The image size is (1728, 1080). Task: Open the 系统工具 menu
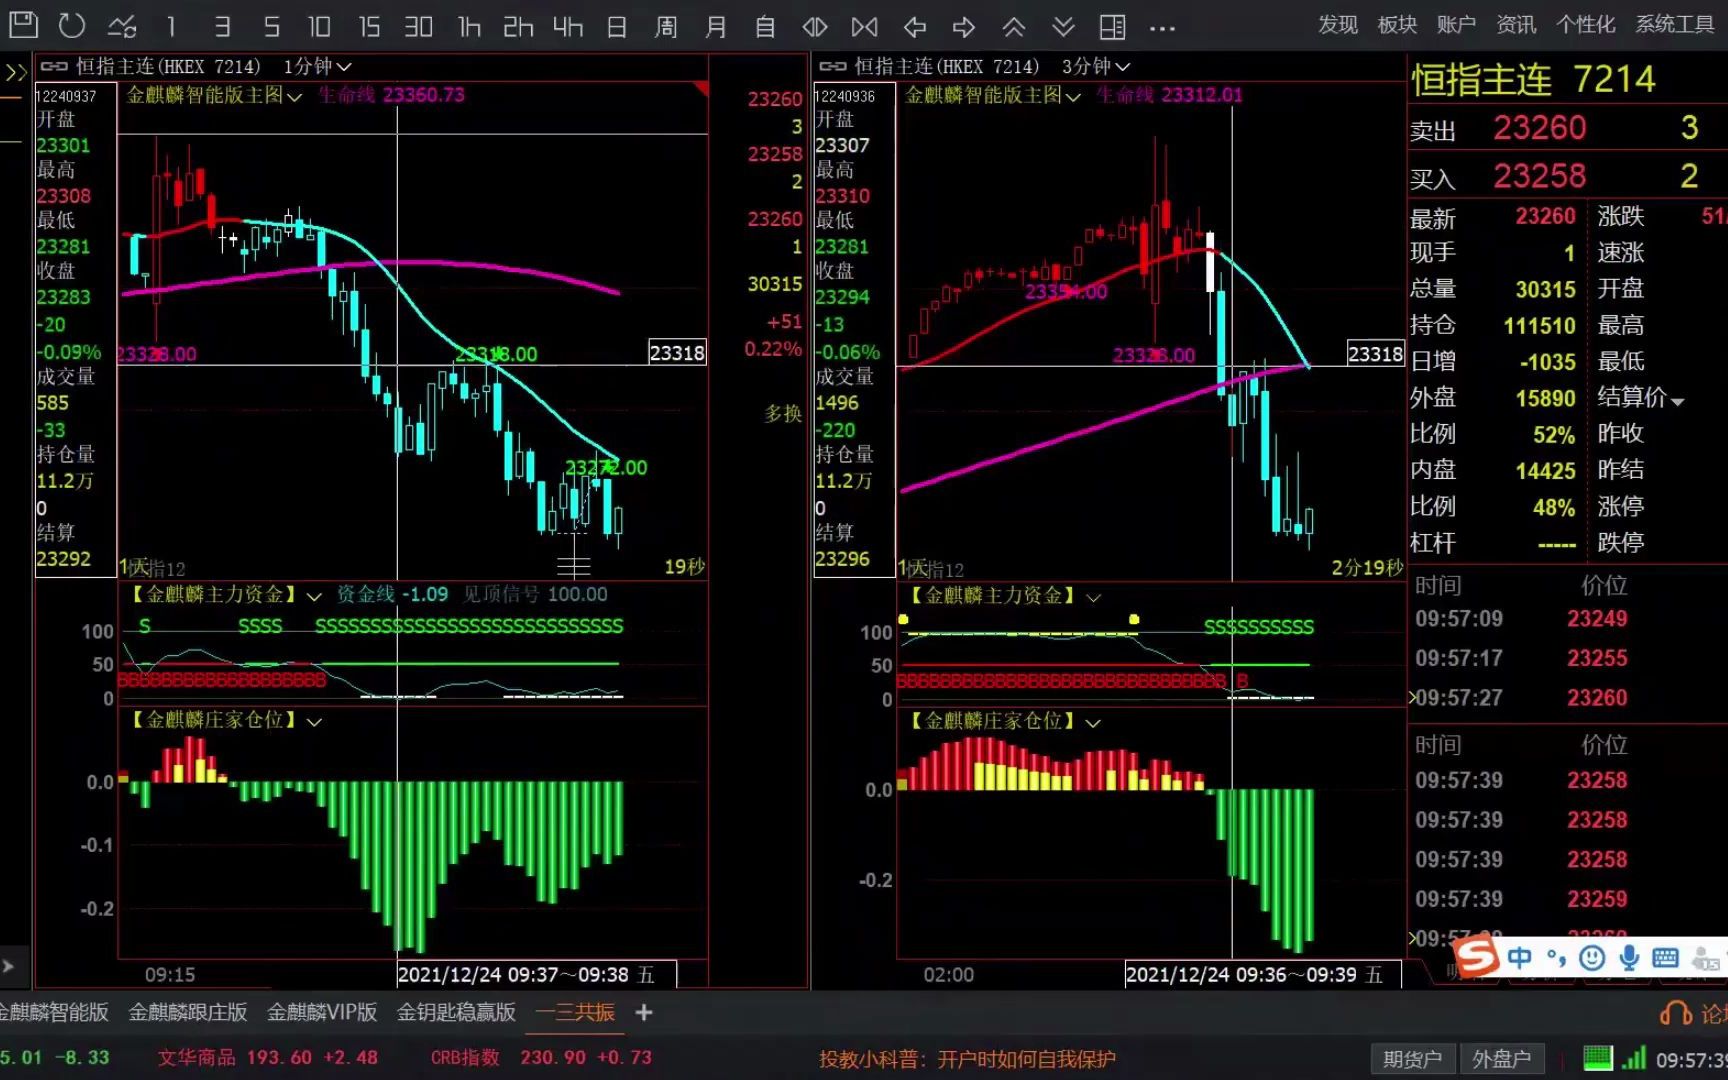[1675, 25]
